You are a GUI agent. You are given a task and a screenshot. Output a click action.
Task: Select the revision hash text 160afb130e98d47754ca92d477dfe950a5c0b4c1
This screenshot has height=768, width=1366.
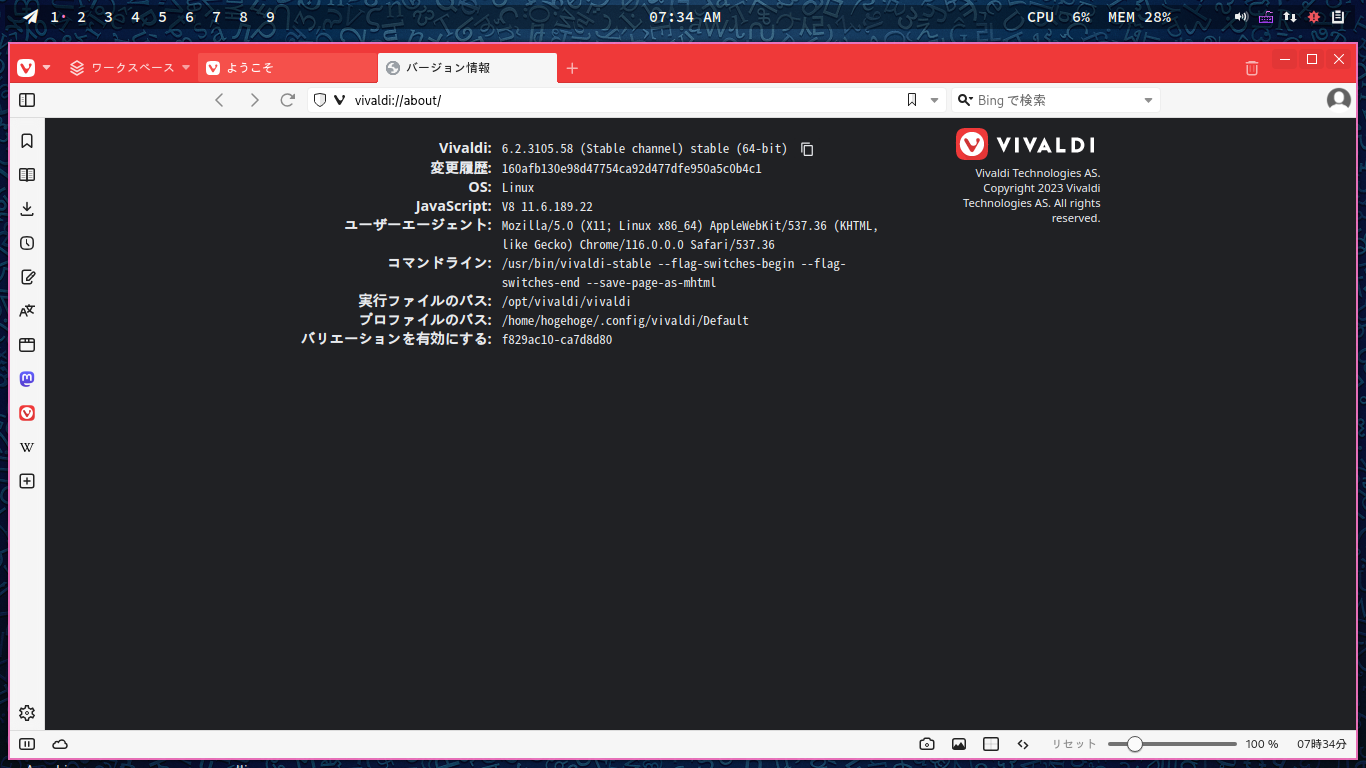pyautogui.click(x=631, y=168)
